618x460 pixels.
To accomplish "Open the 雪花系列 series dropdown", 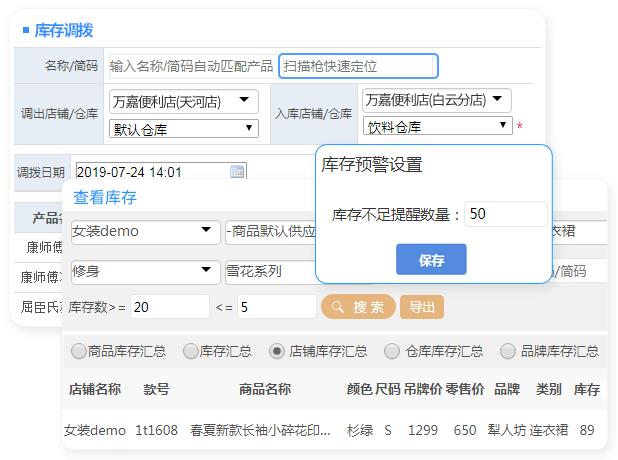I will (271, 272).
